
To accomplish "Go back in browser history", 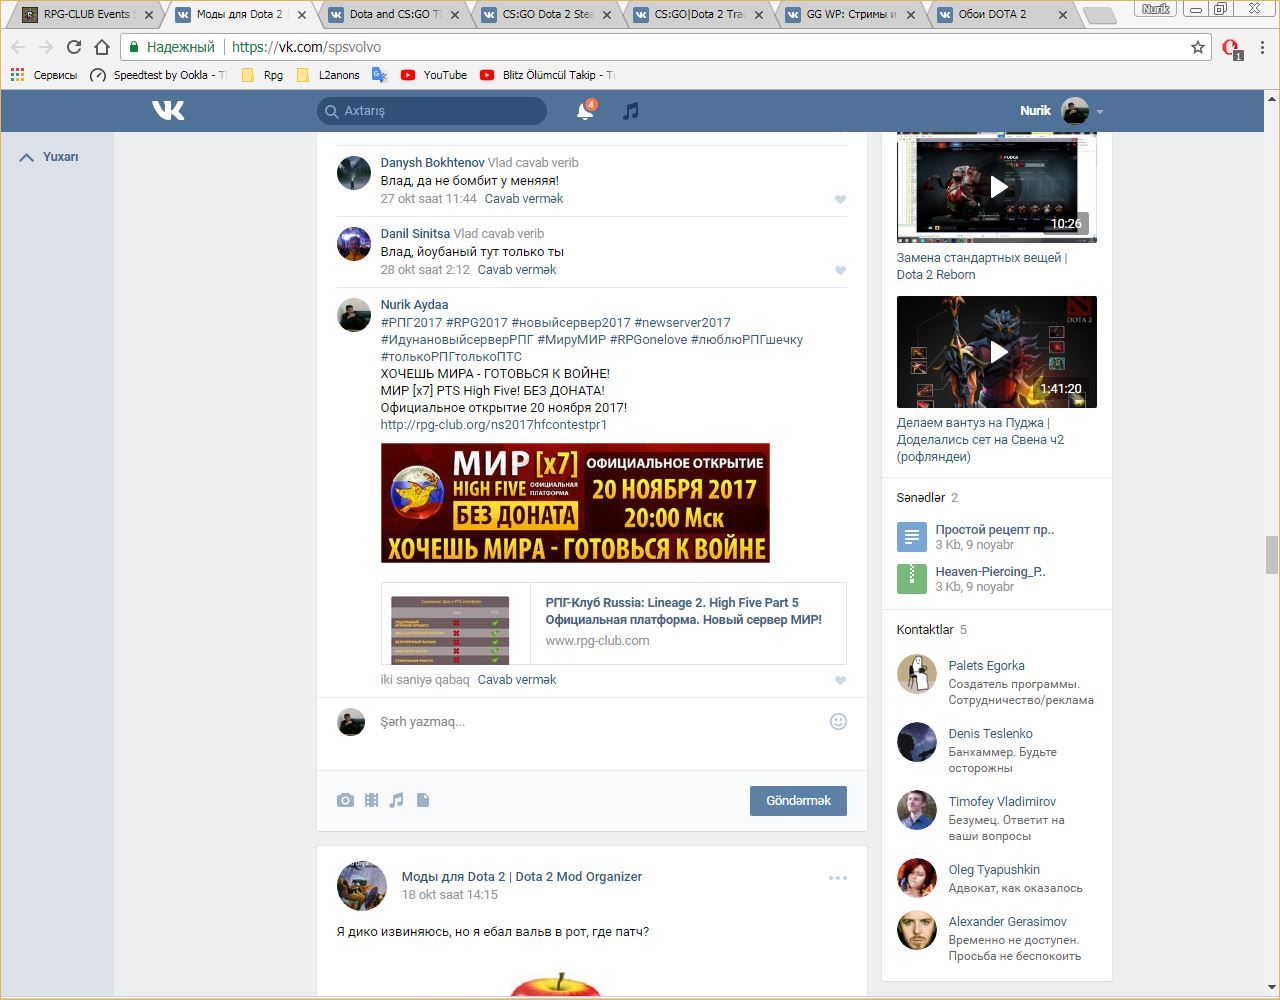I will tap(18, 47).
